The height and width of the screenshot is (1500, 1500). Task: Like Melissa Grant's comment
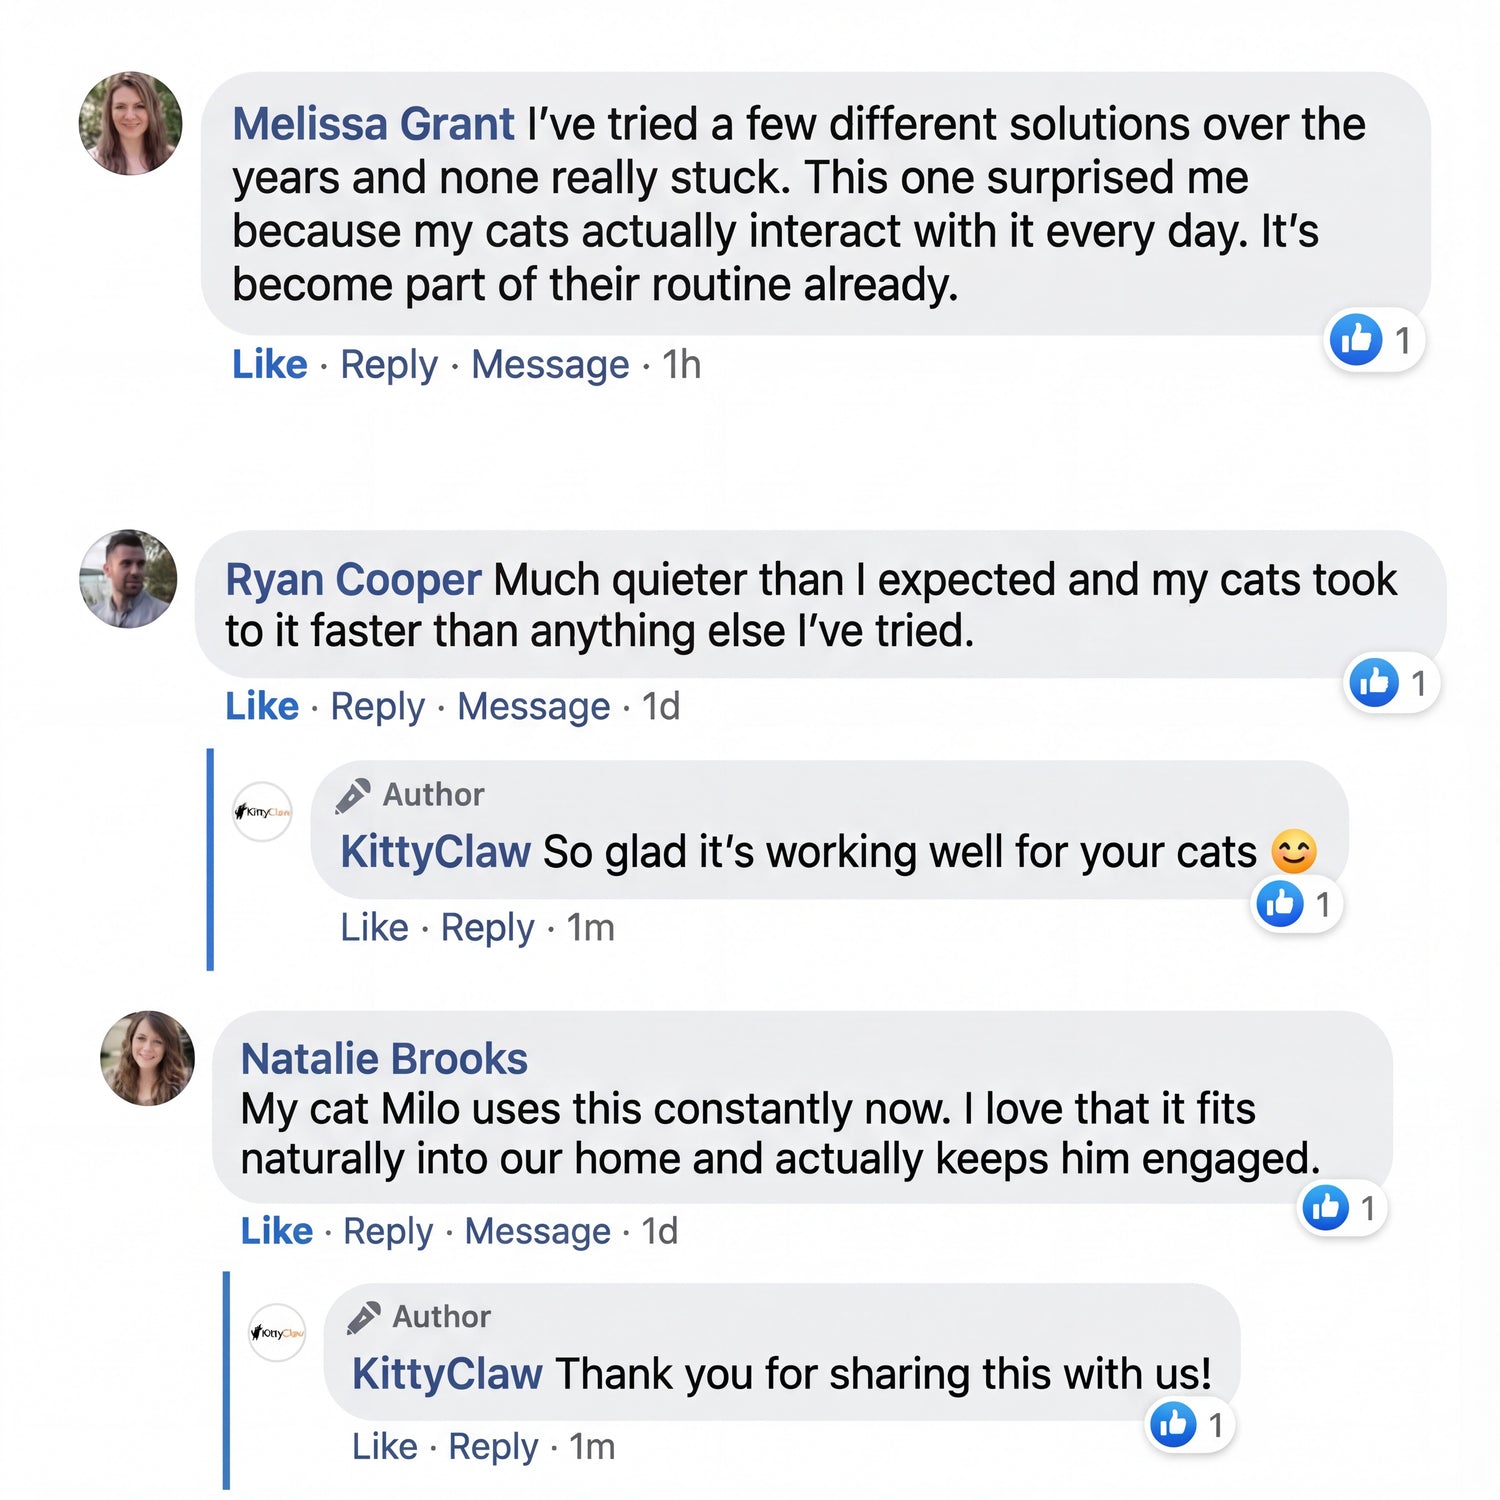[269, 365]
